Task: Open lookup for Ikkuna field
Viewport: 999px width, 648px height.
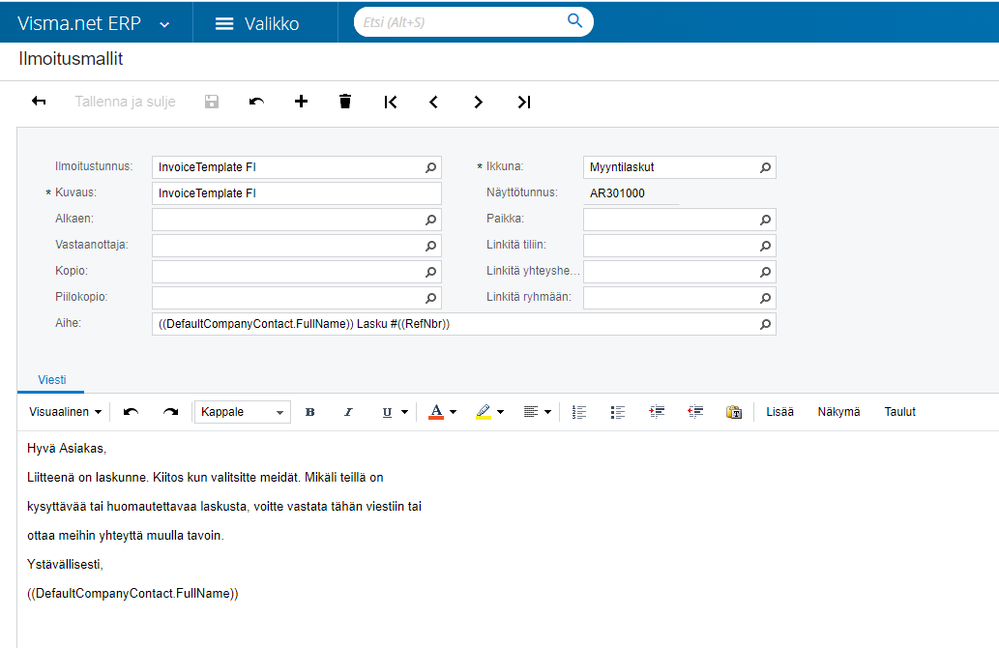Action: tap(766, 168)
